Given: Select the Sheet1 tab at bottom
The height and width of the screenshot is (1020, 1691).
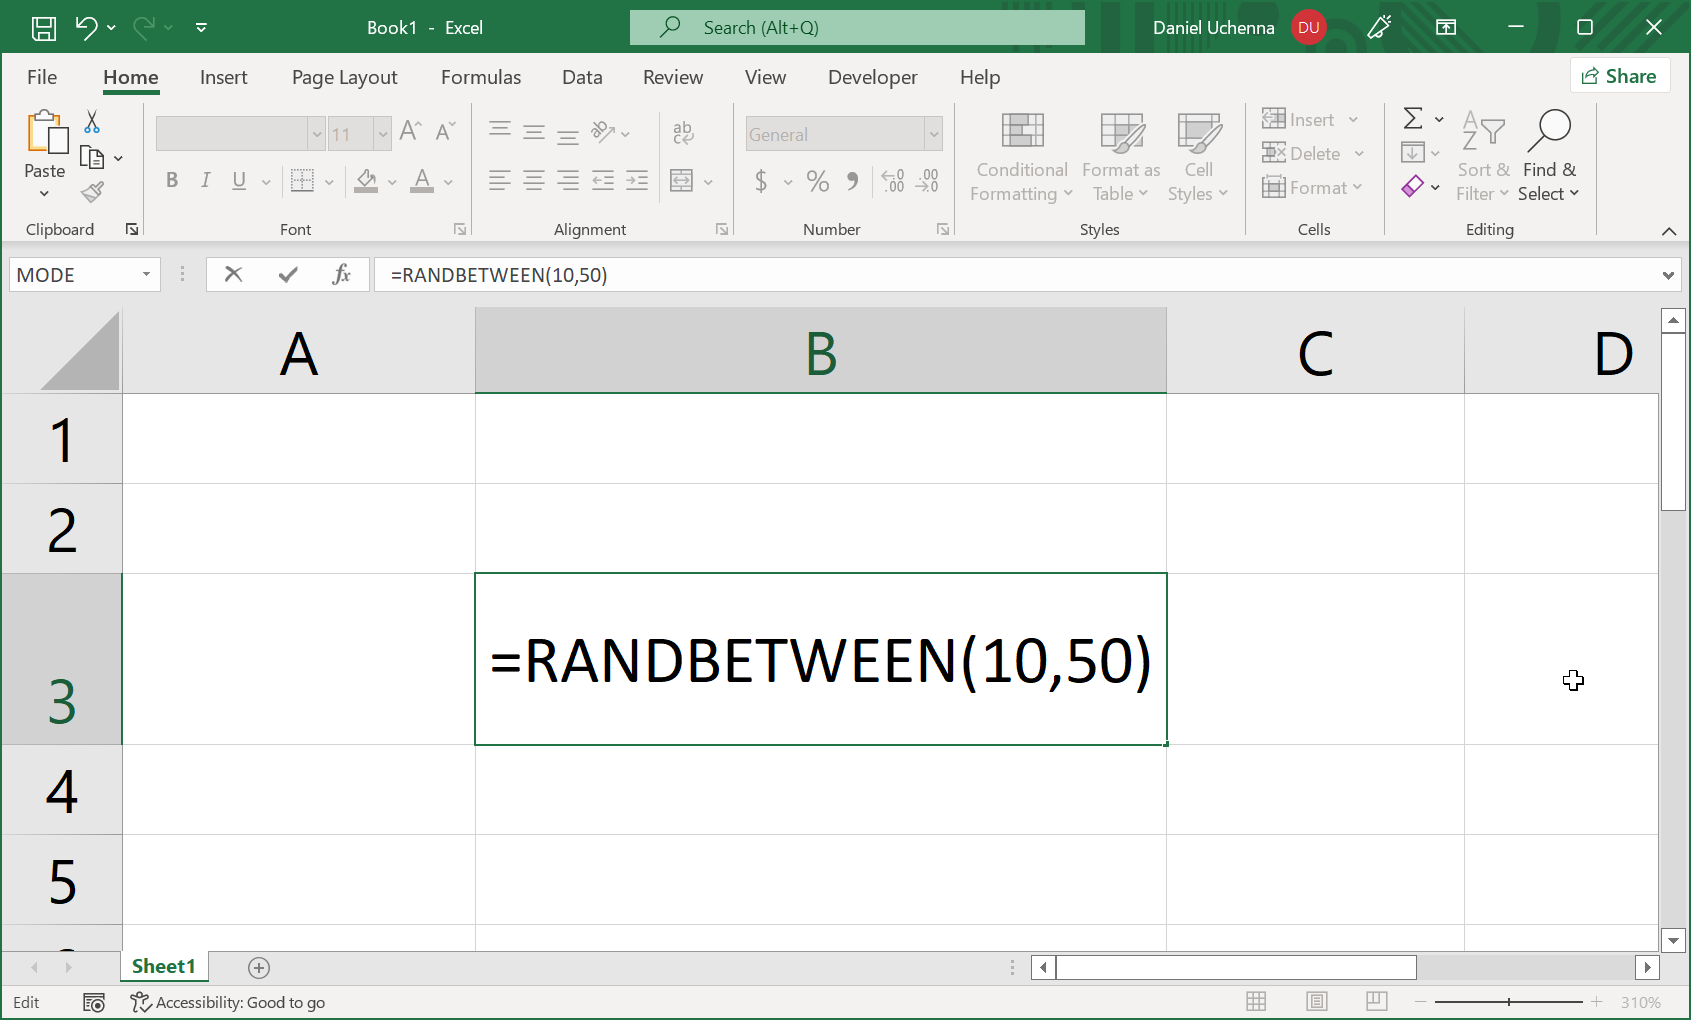Looking at the screenshot, I should point(163,967).
